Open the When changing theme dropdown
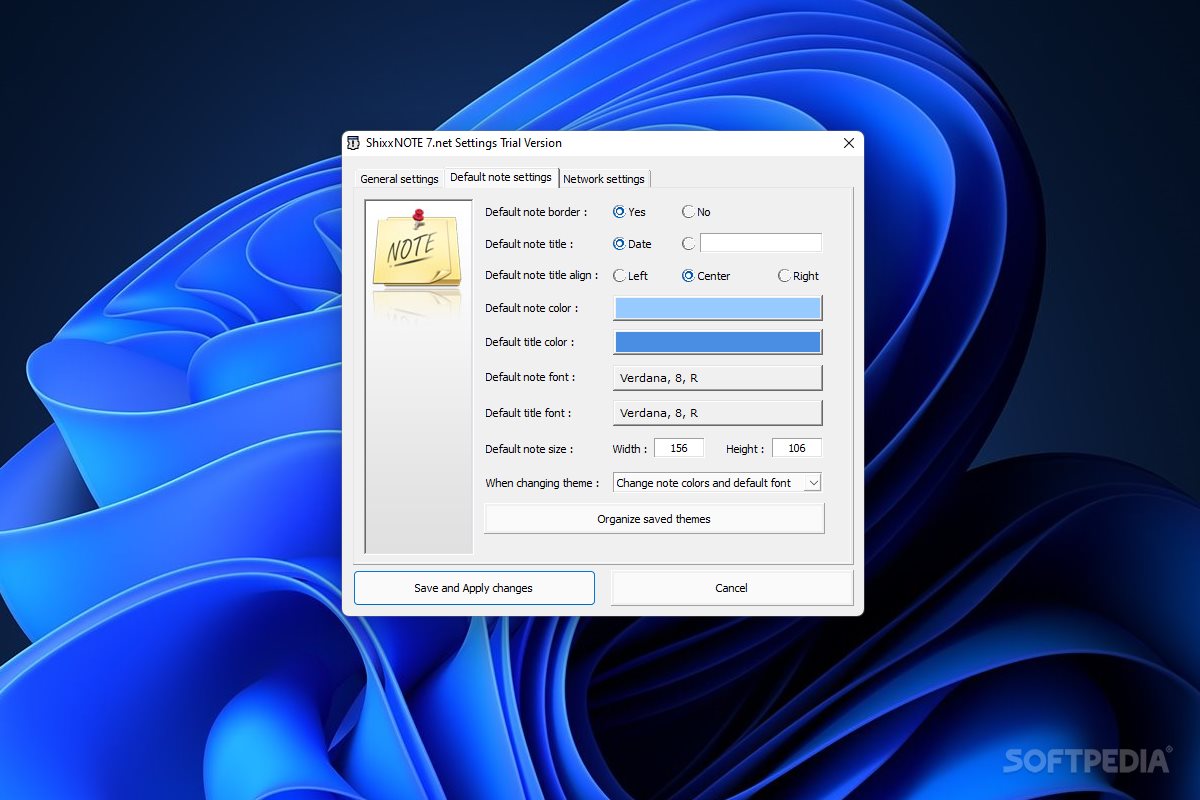The height and width of the screenshot is (800, 1200). point(717,483)
